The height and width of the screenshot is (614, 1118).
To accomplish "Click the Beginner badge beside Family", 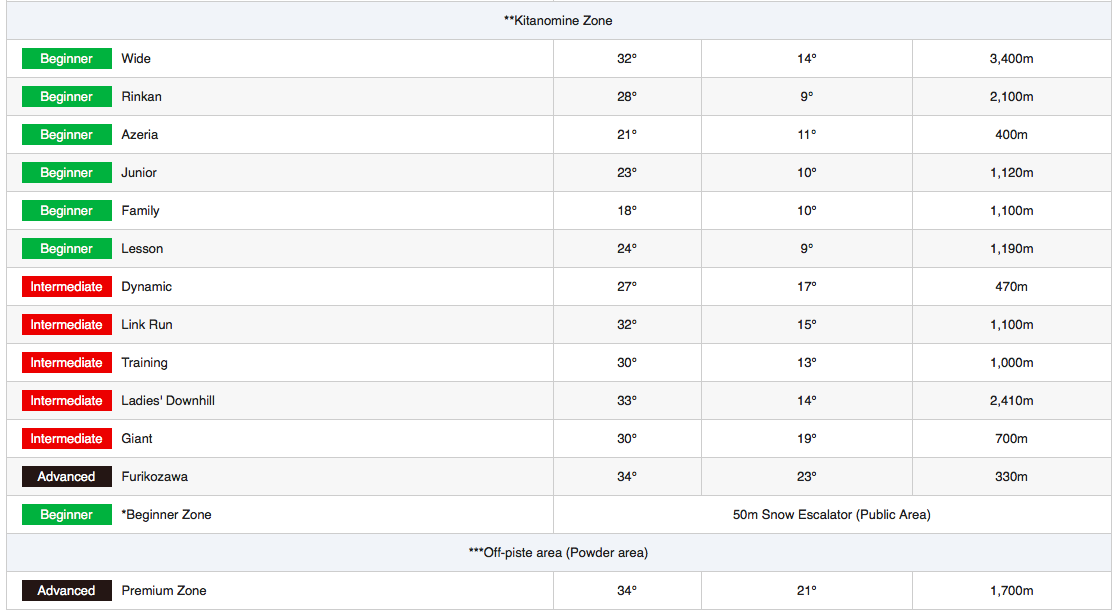I will coord(66,211).
